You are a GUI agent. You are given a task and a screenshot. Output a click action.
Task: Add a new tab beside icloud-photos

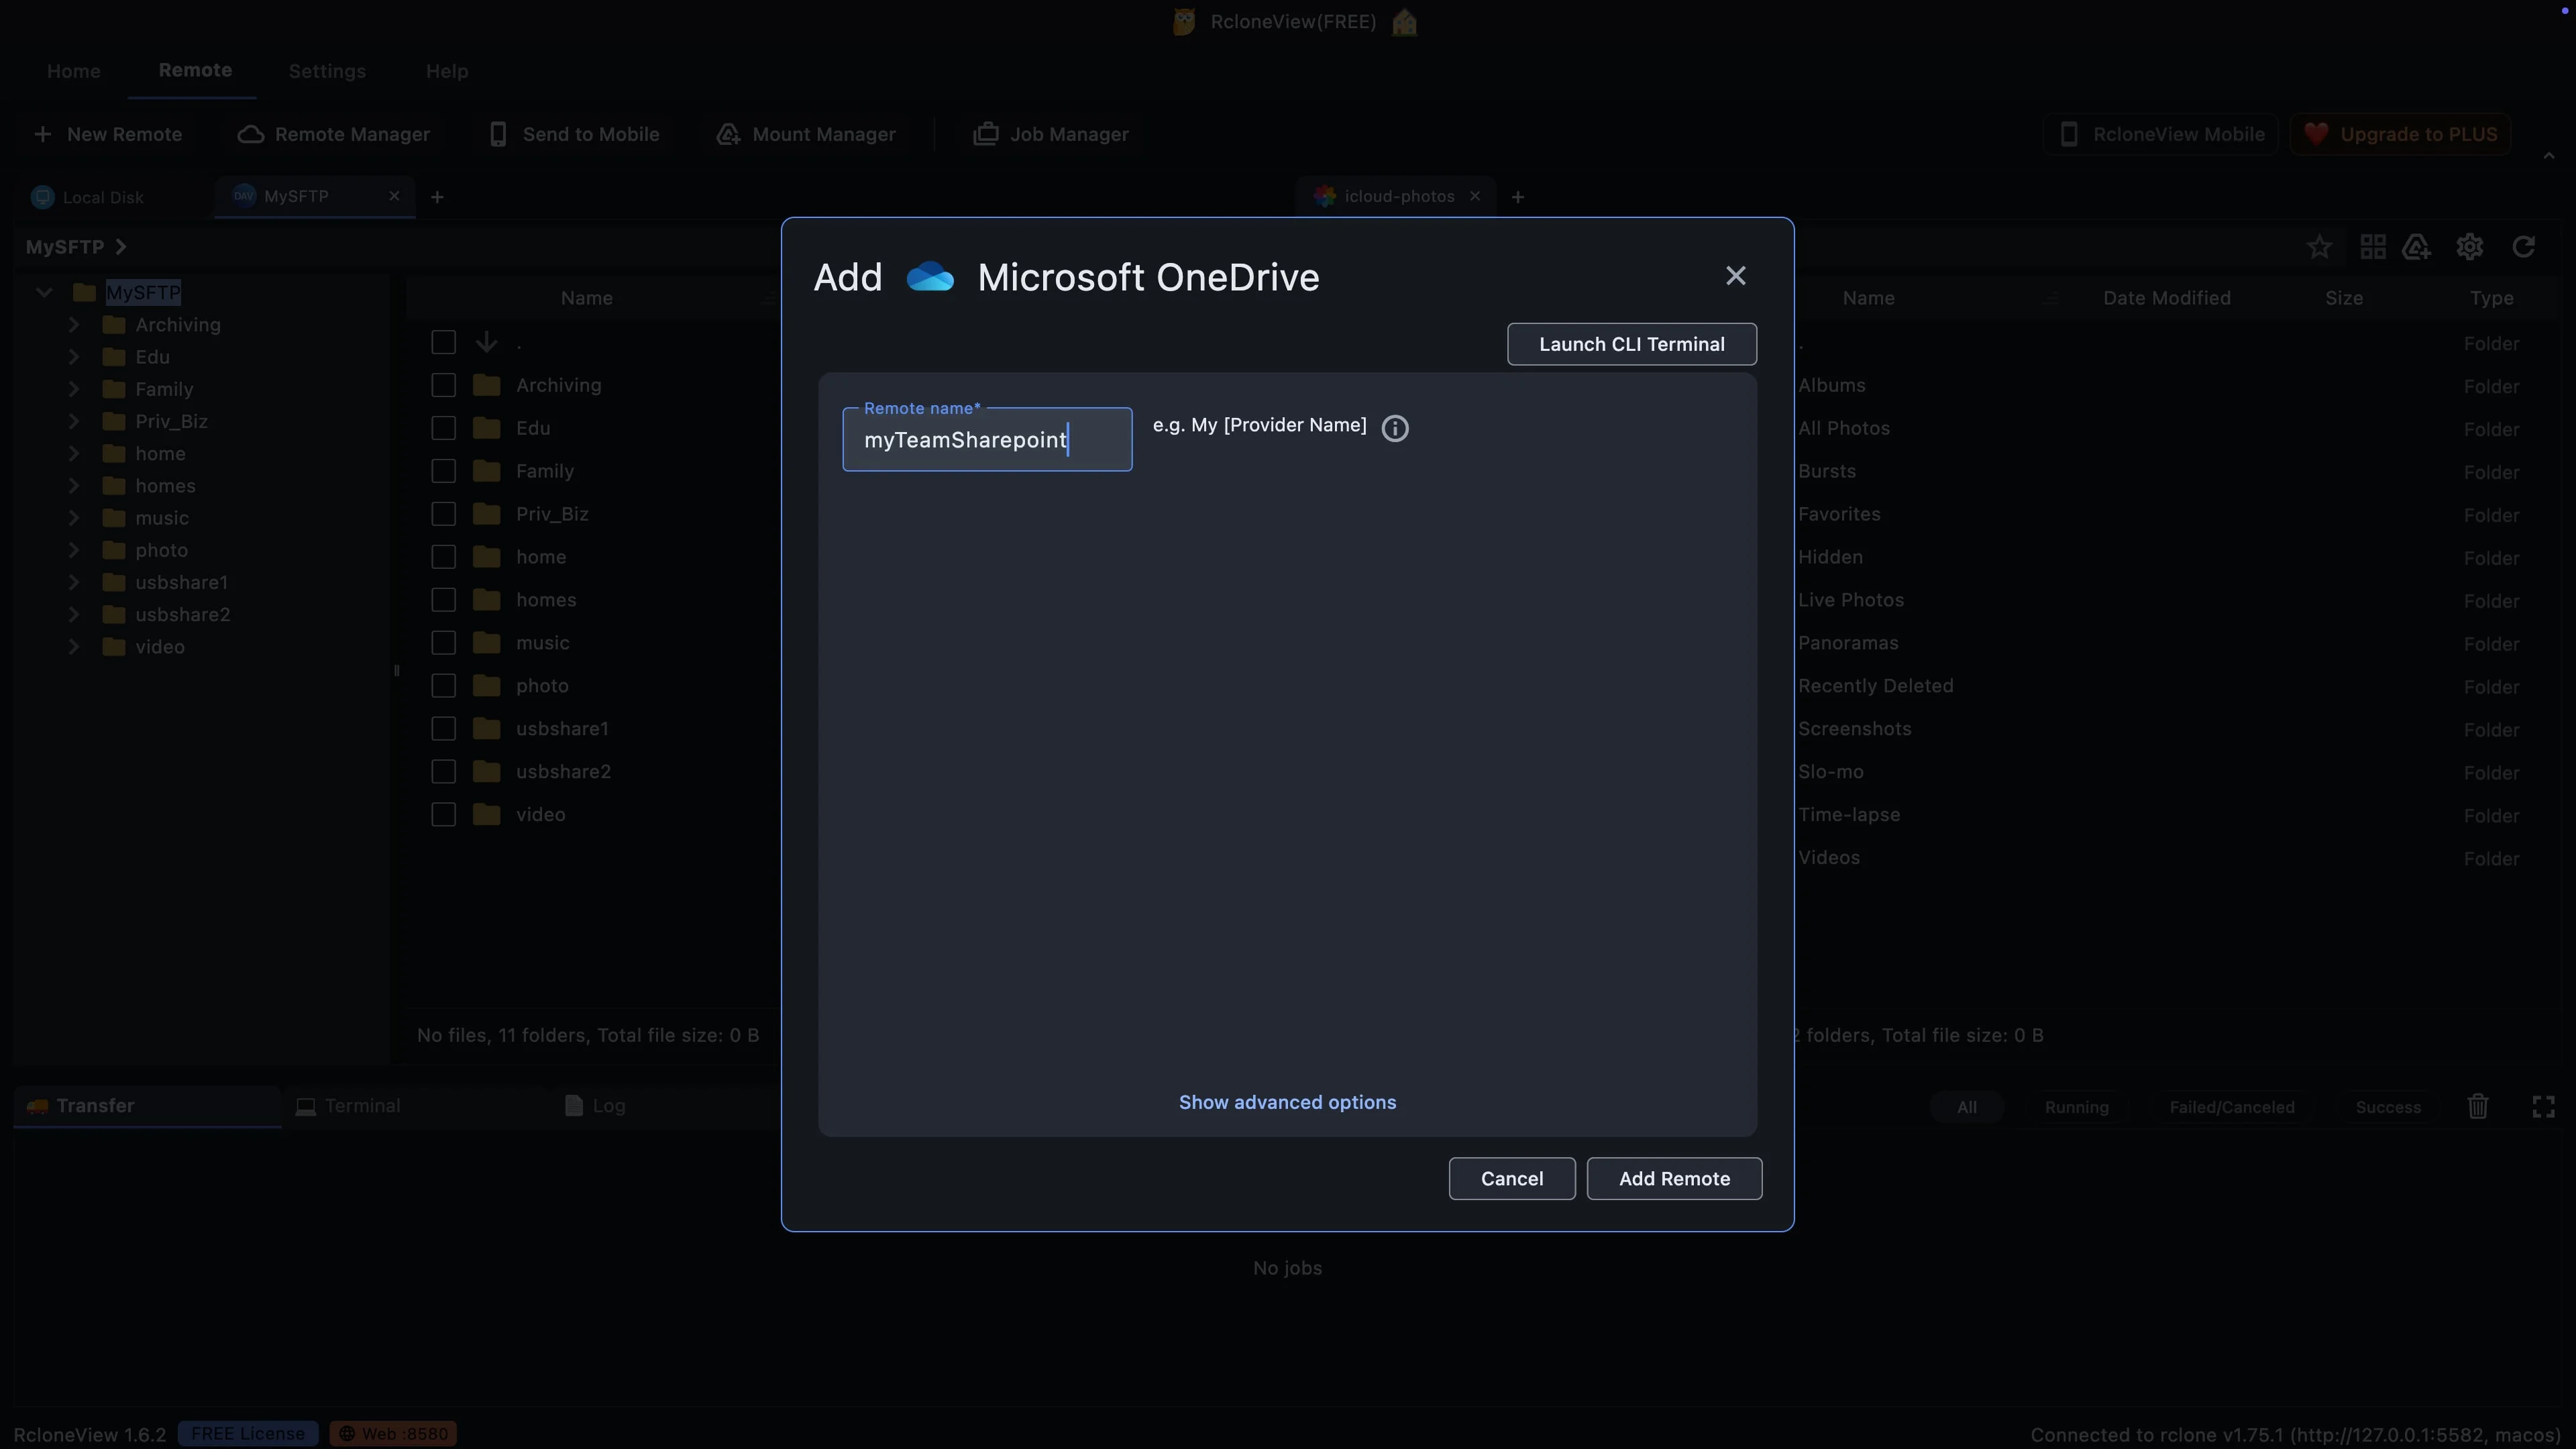click(x=1517, y=197)
